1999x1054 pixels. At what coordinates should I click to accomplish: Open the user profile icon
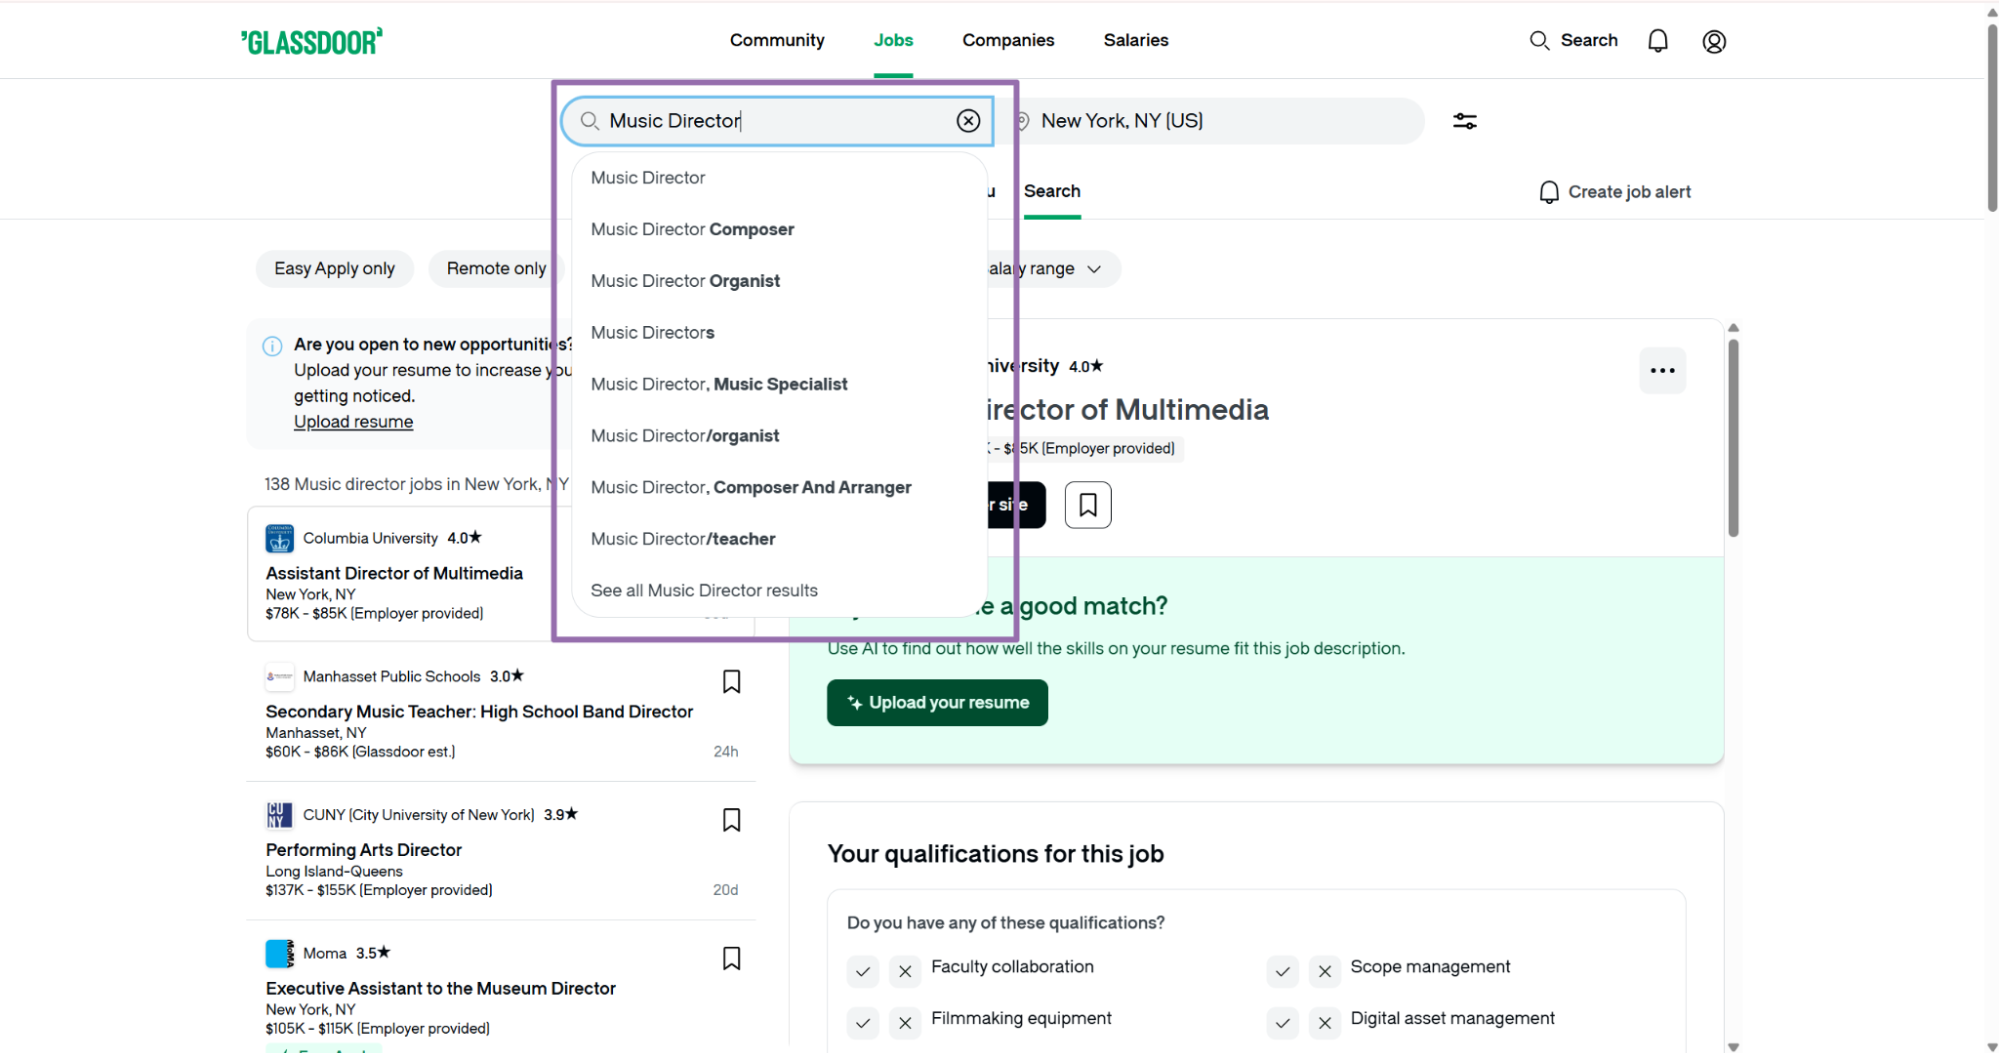coord(1714,41)
